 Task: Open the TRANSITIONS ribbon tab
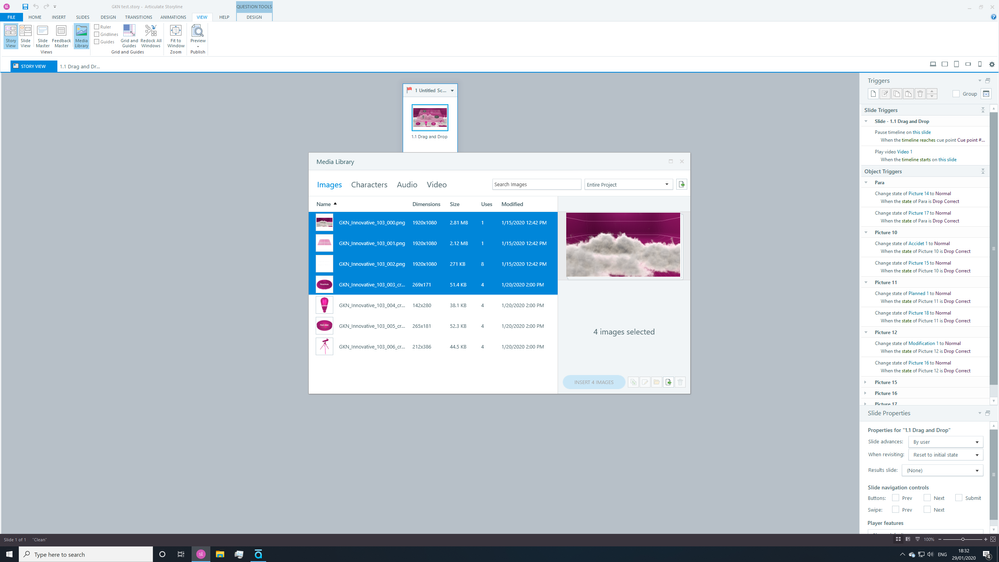138,17
